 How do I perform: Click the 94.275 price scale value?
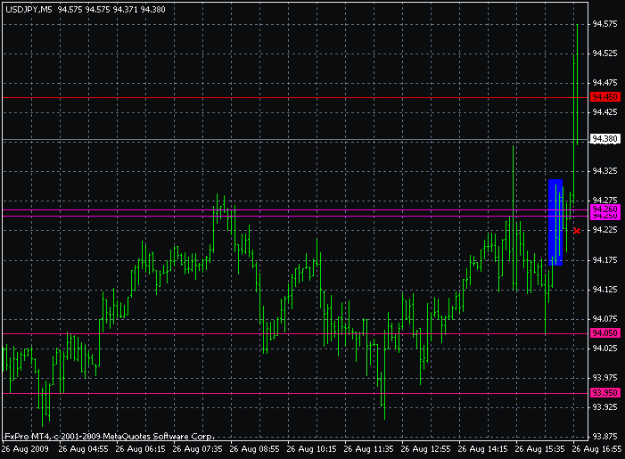point(605,200)
